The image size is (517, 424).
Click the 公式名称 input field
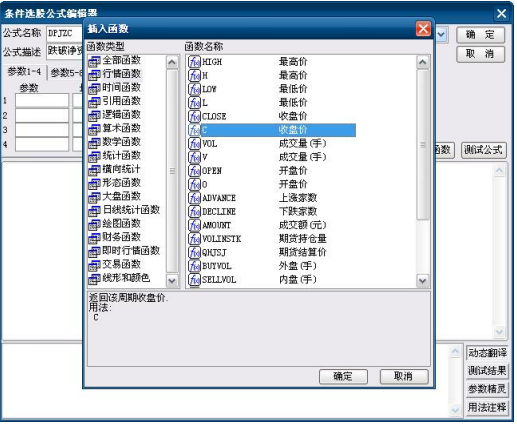point(65,34)
